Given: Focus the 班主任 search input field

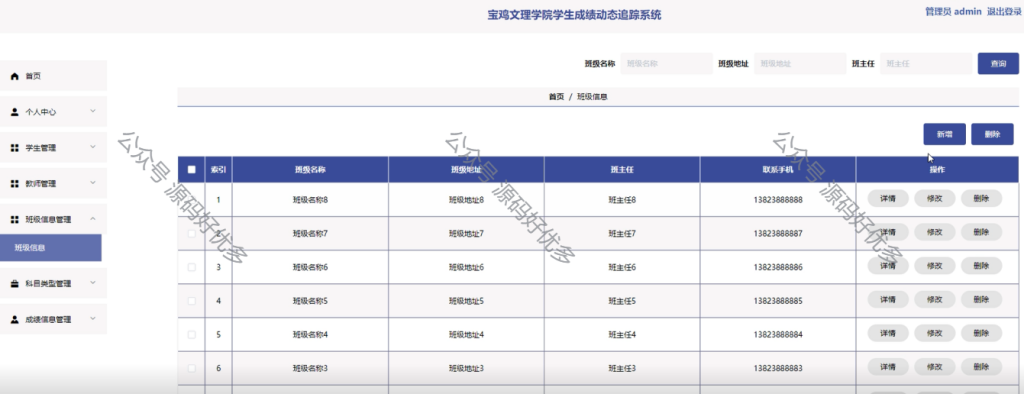Looking at the screenshot, I should click(926, 64).
